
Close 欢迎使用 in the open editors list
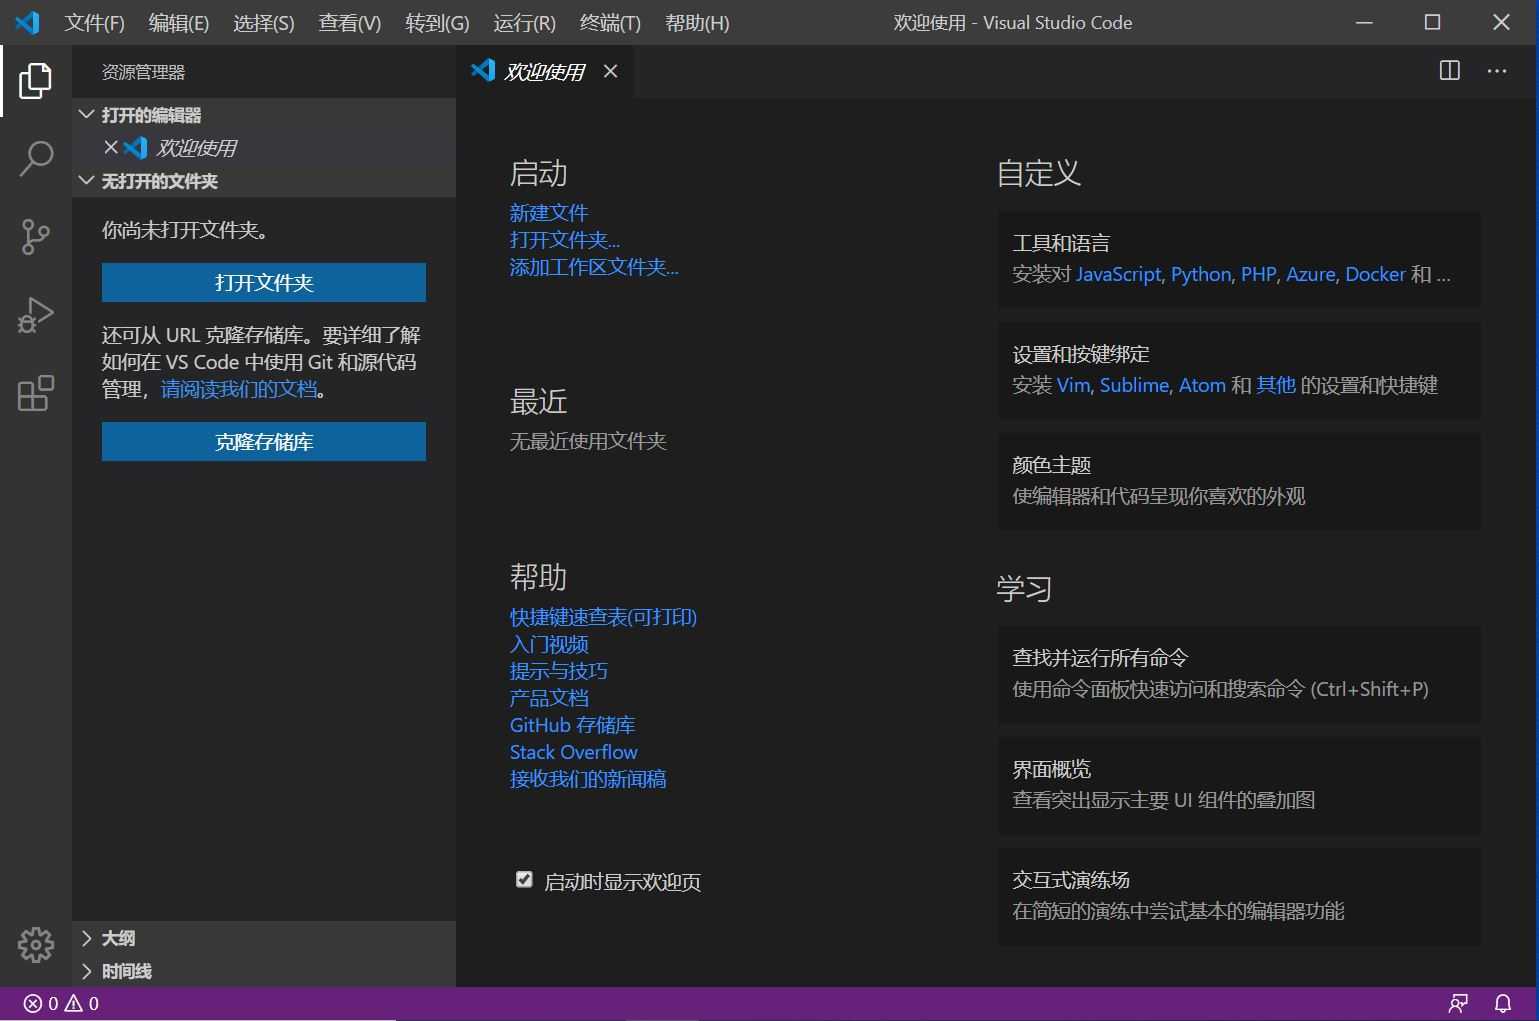(x=111, y=147)
